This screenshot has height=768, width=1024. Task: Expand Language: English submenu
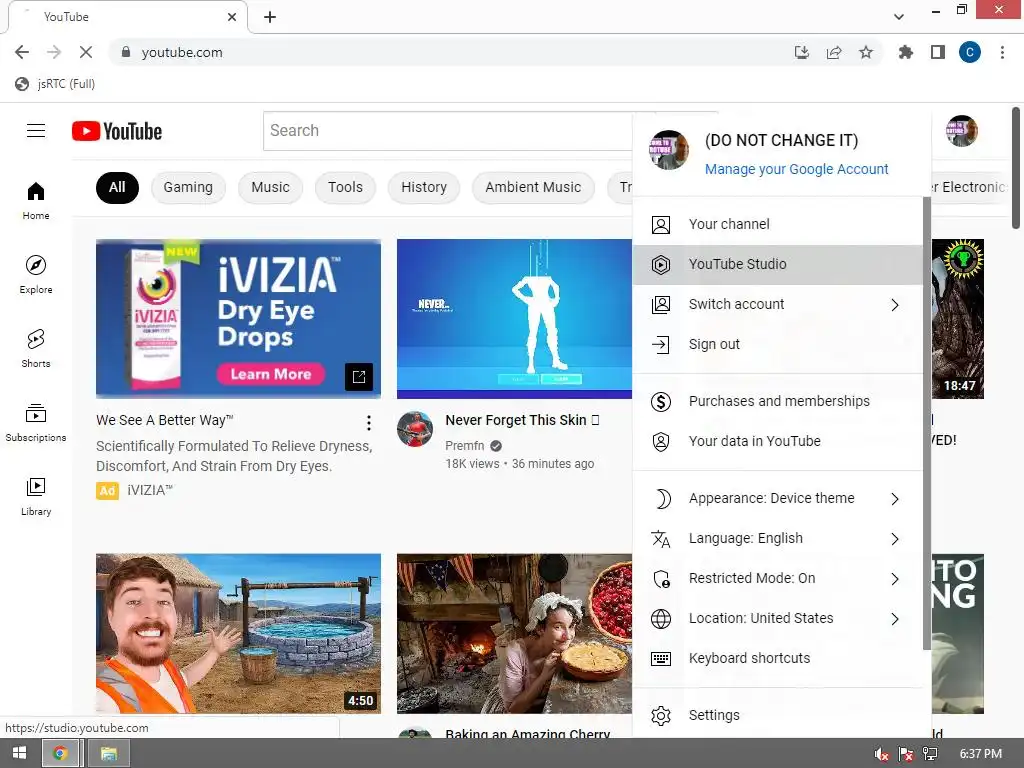[x=895, y=539]
